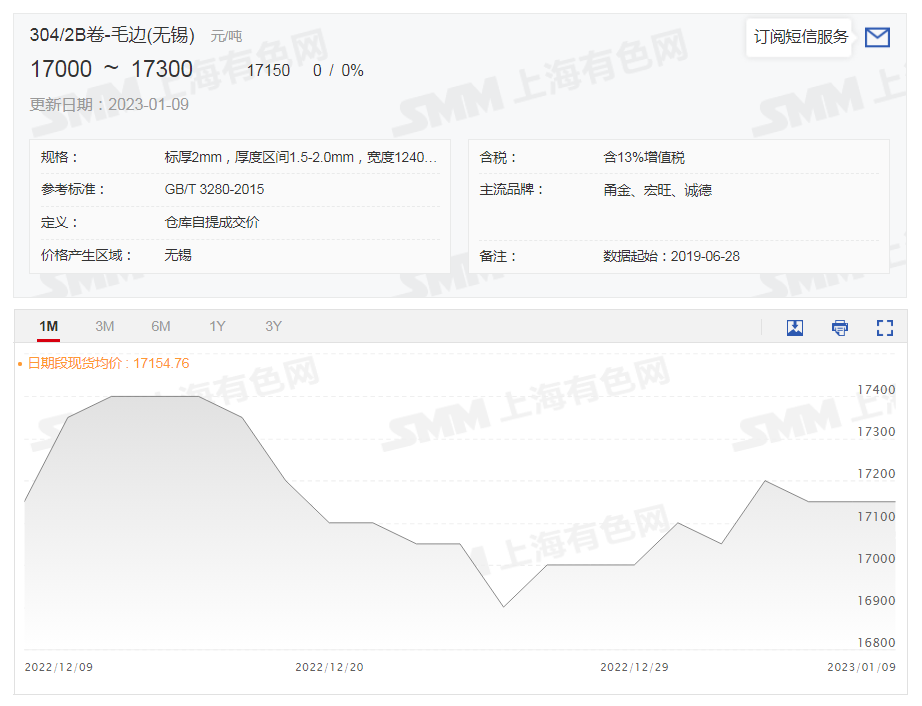Expand the chart to fullscreen
Image resolution: width=922 pixels, height=706 pixels.
tap(883, 327)
